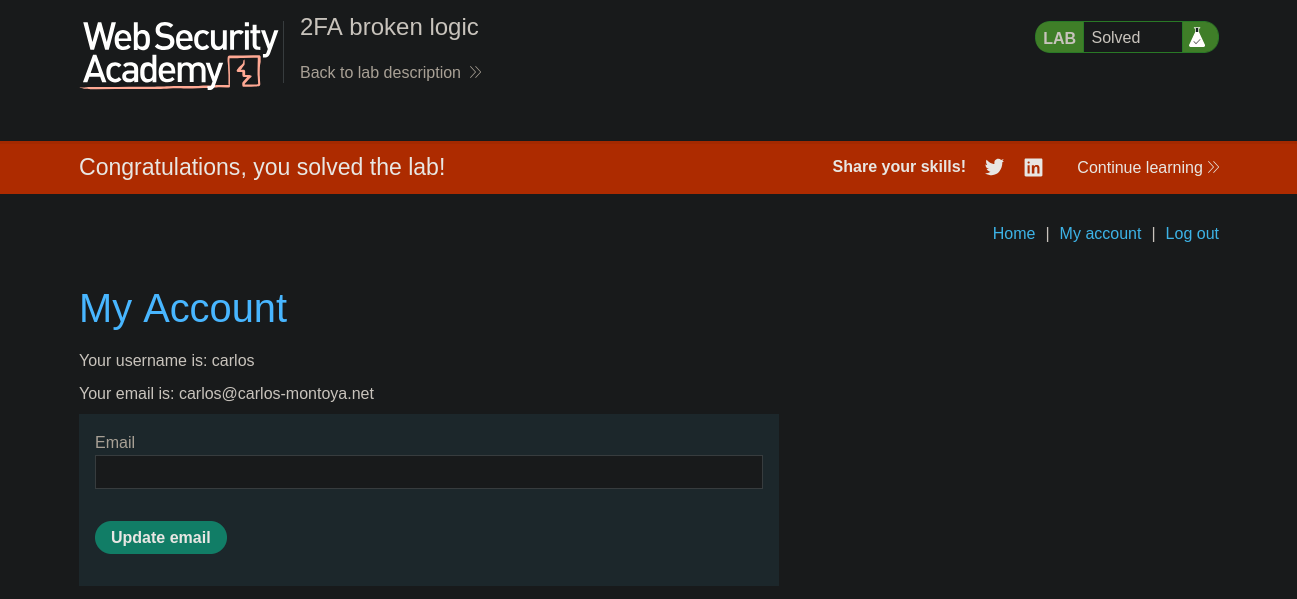Screen dimensions: 1297x599
Task: Follow the Continue learning link
Action: point(1139,167)
